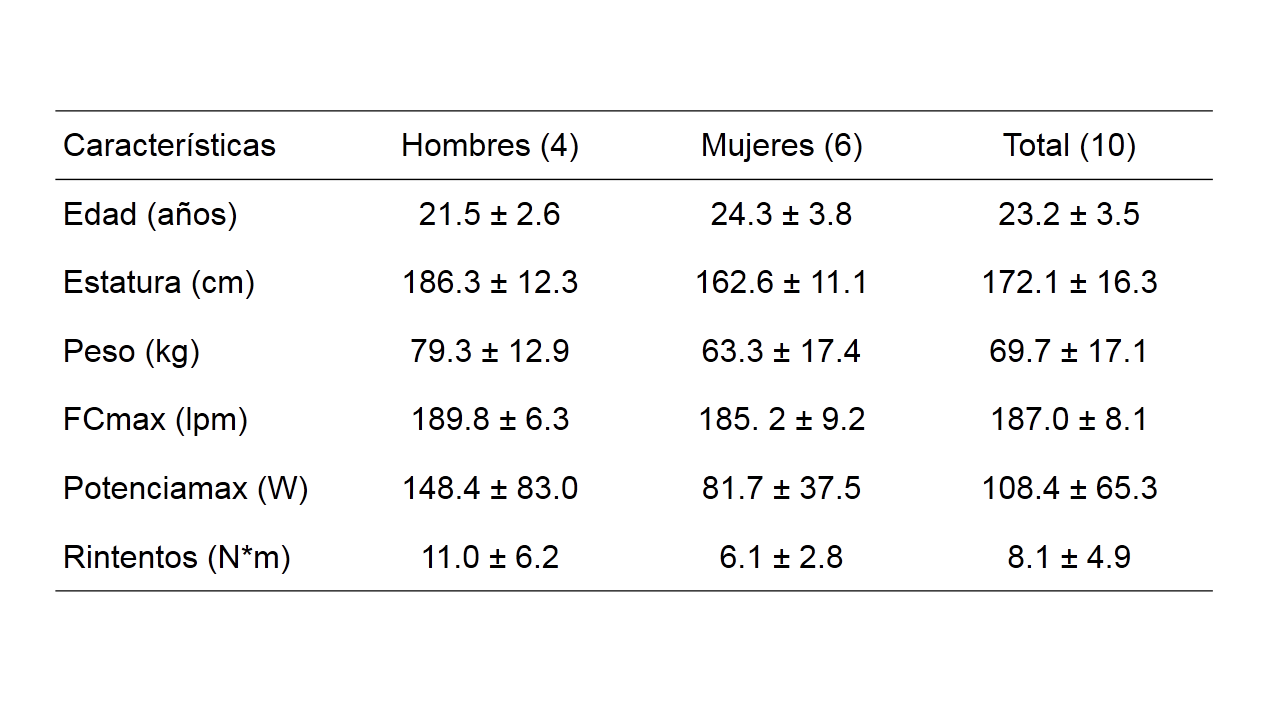Click the Peso (kg) row label
Image resolution: width=1280 pixels, height=720 pixels.
click(x=131, y=352)
